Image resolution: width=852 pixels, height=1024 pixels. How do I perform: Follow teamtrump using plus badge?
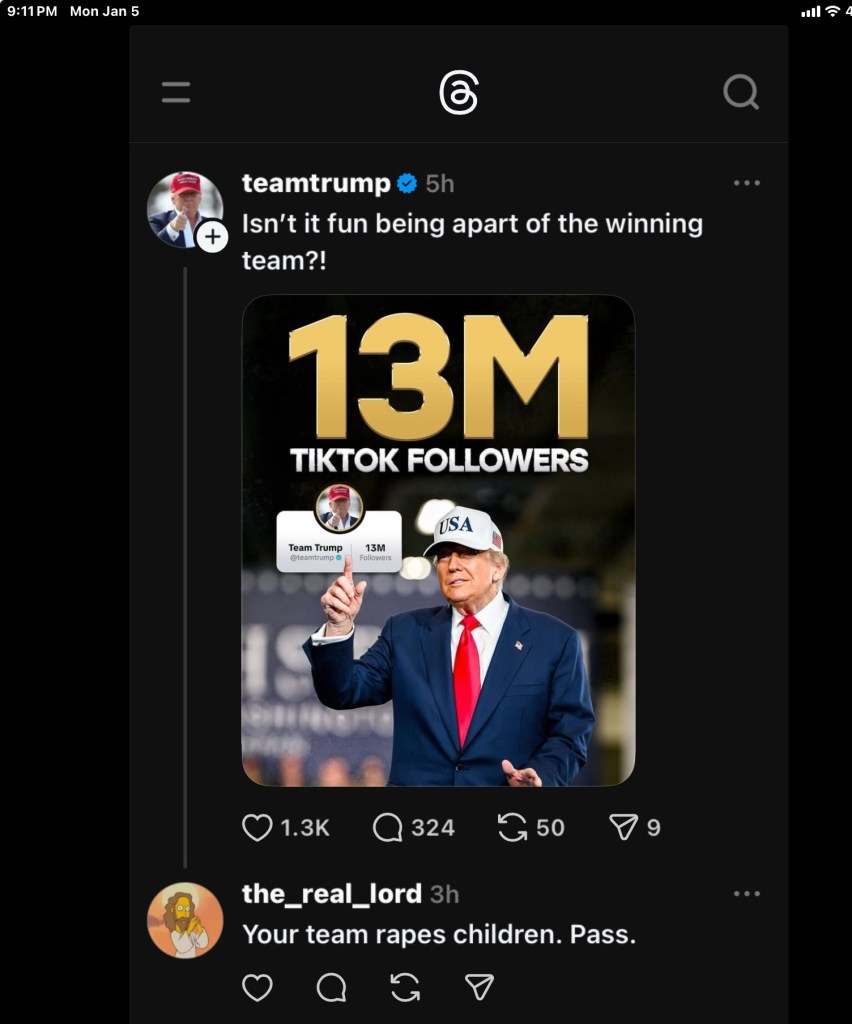click(212, 237)
